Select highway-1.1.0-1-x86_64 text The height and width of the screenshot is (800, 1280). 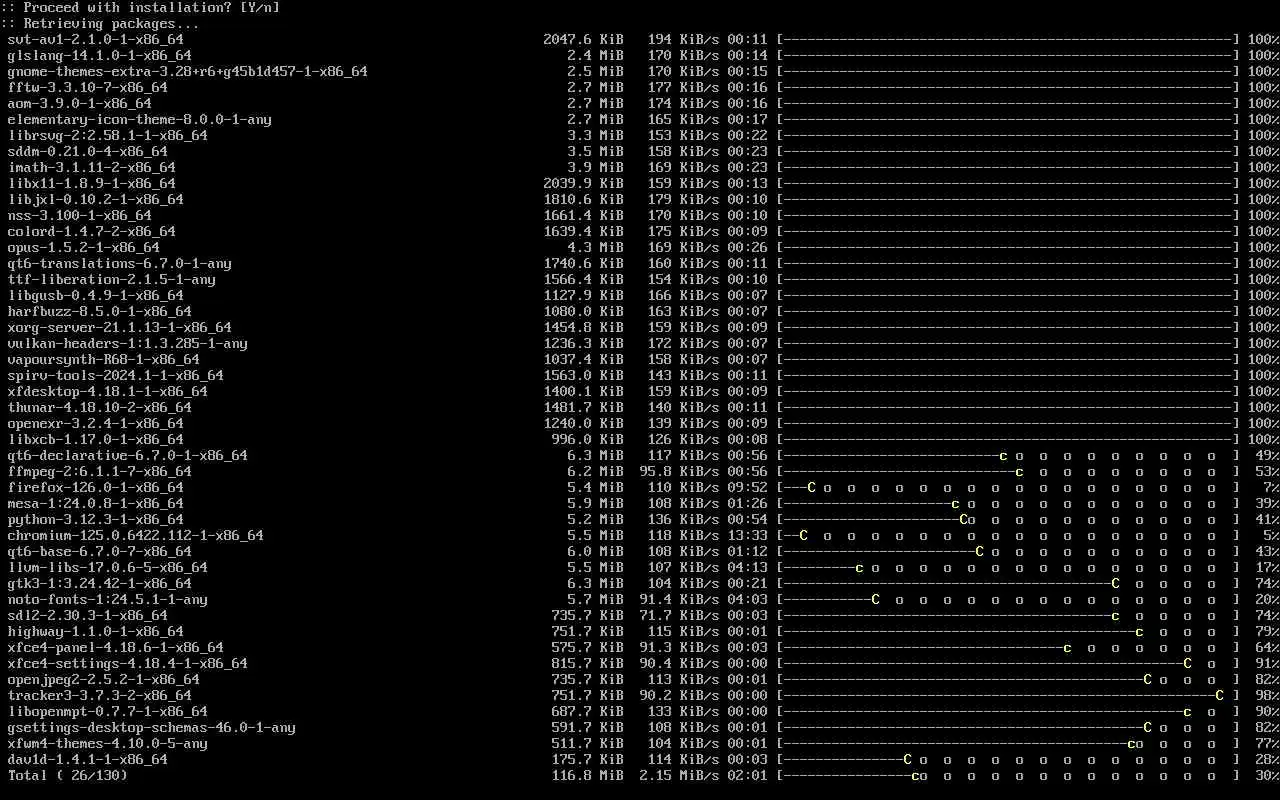click(x=96, y=632)
